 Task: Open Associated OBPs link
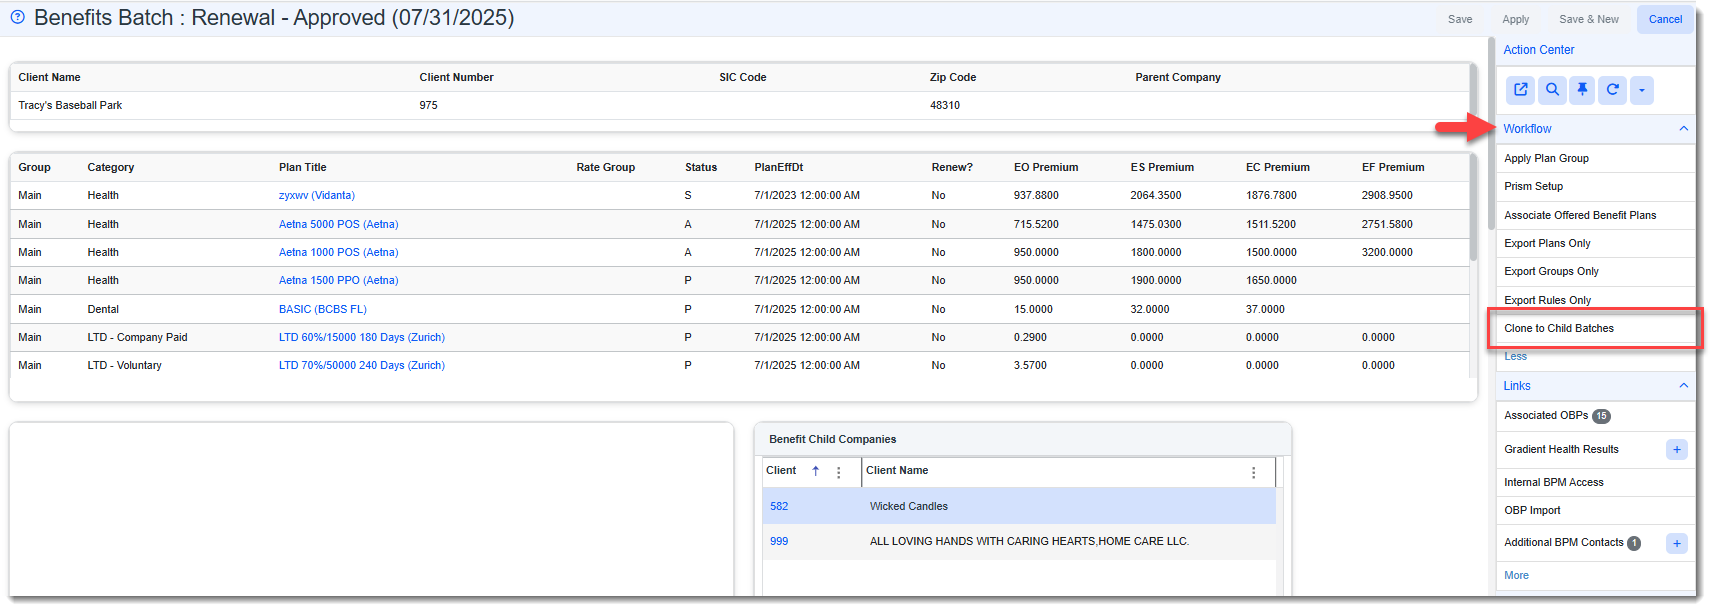1546,416
